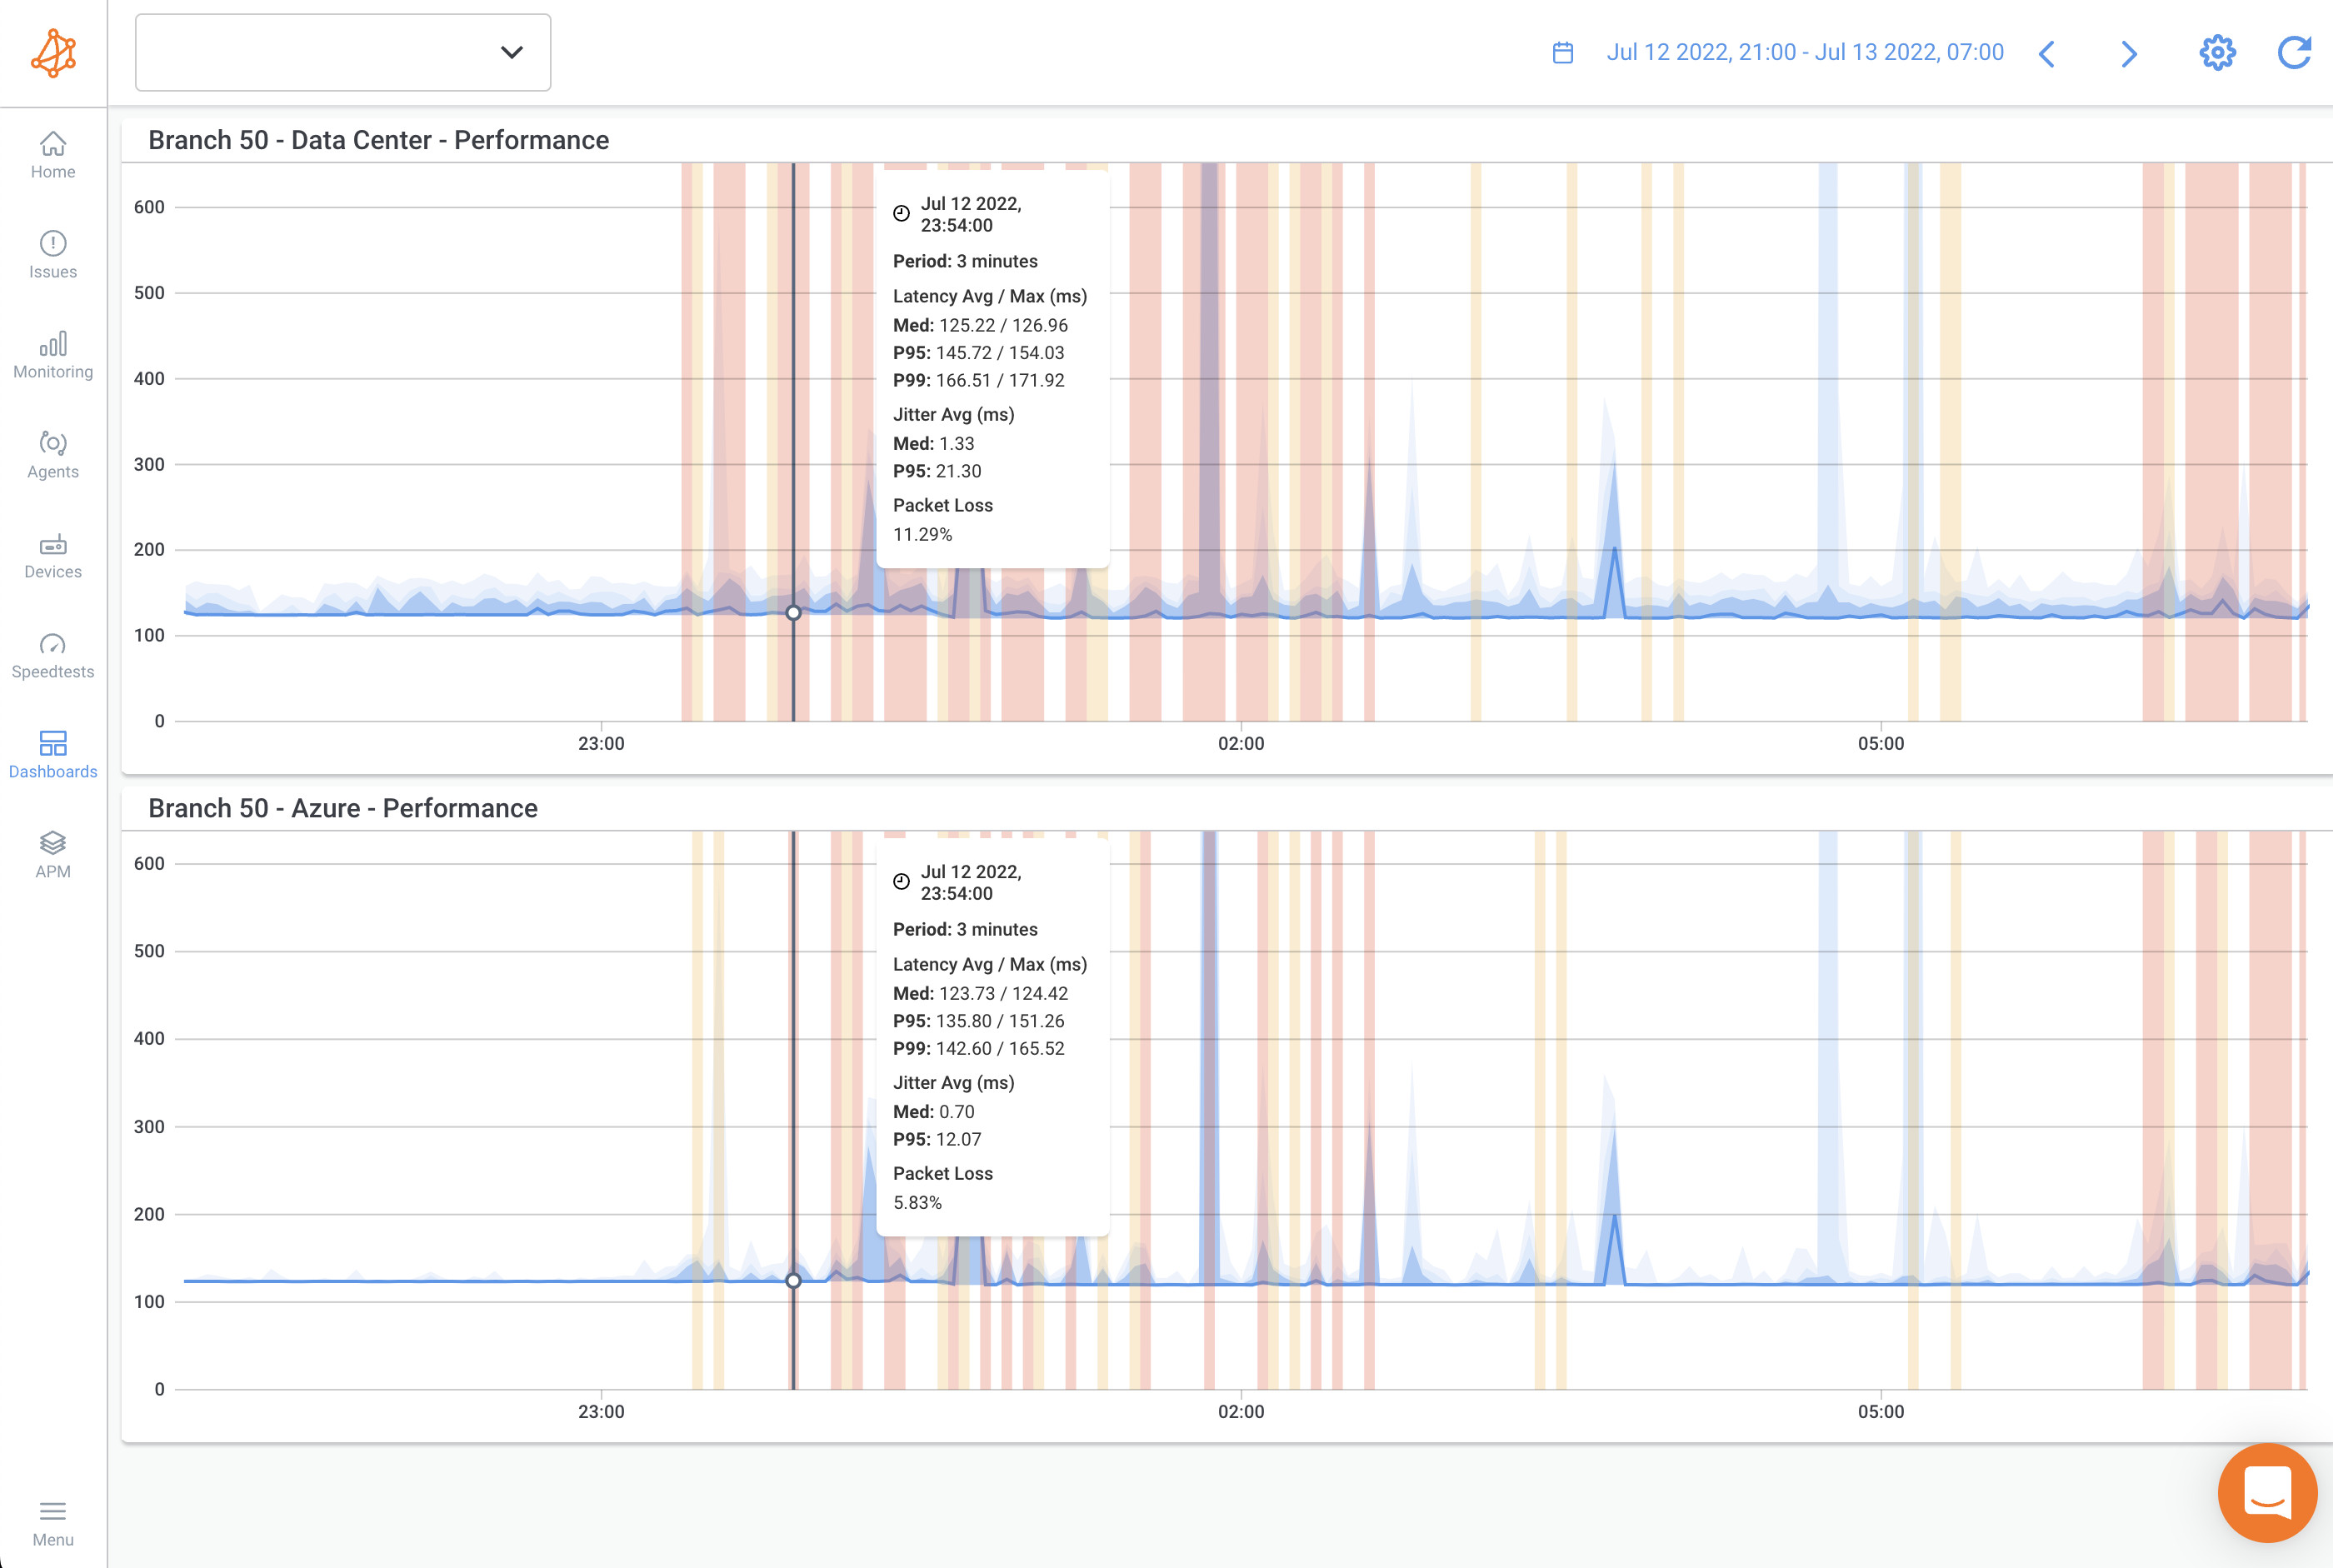The height and width of the screenshot is (1568, 2333).
Task: Open the Menu at the bottom
Action: click(x=52, y=1520)
